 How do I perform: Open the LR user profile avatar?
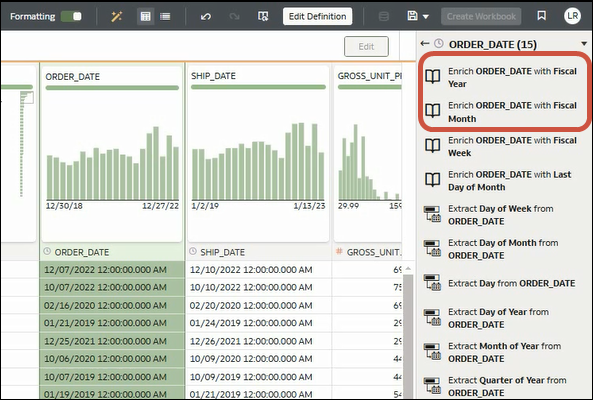click(x=573, y=16)
